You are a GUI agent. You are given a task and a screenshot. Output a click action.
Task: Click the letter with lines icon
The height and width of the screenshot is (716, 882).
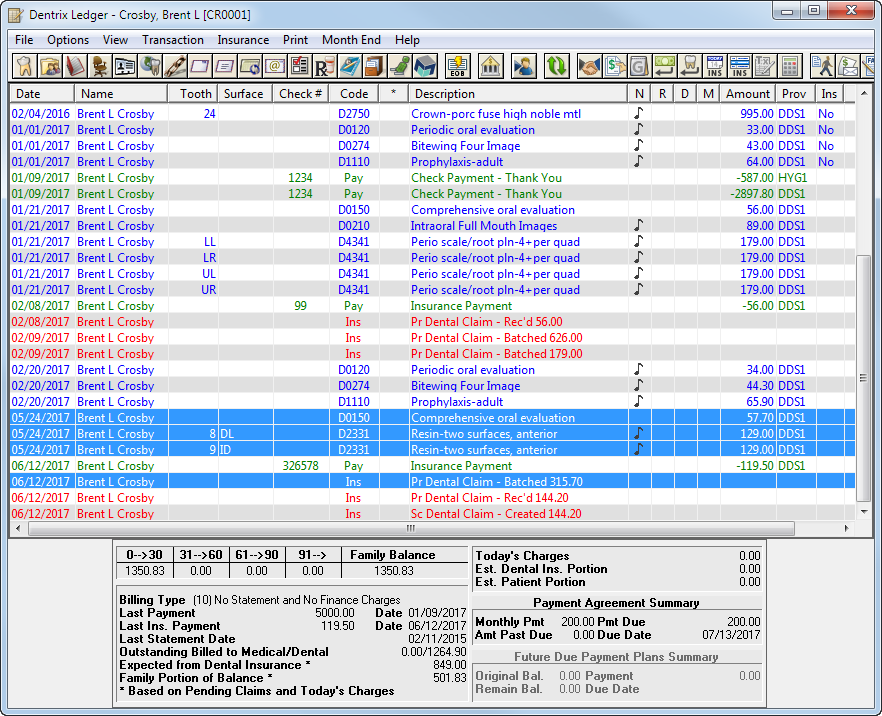click(224, 66)
